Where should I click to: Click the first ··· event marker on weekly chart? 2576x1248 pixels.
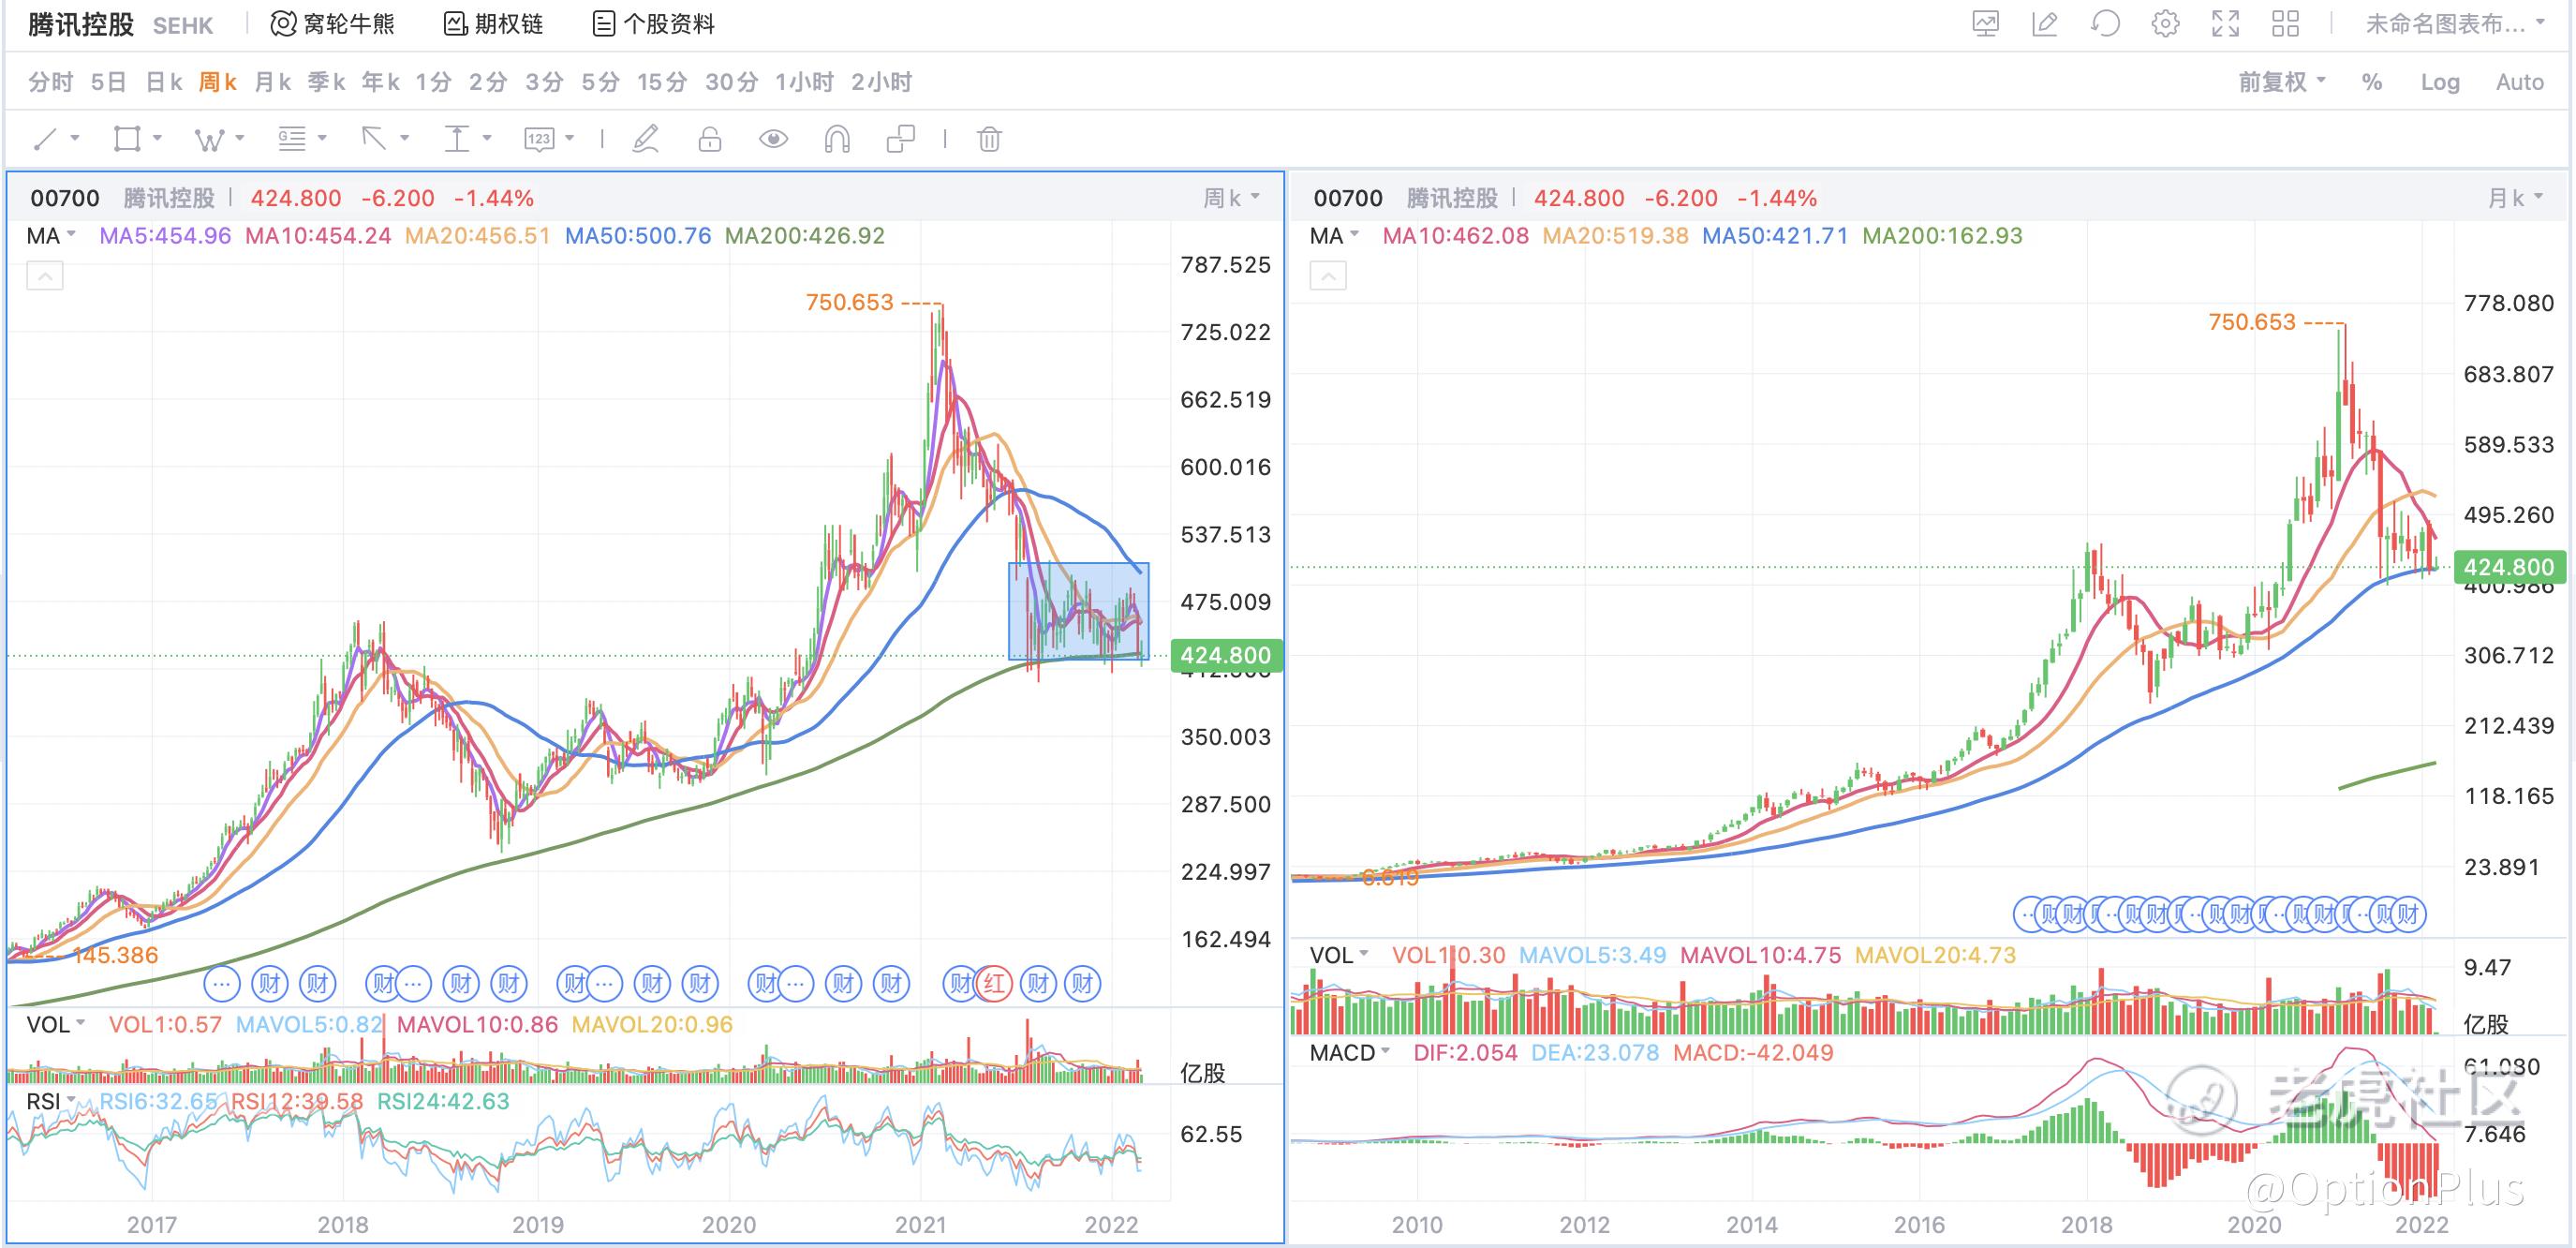222,984
